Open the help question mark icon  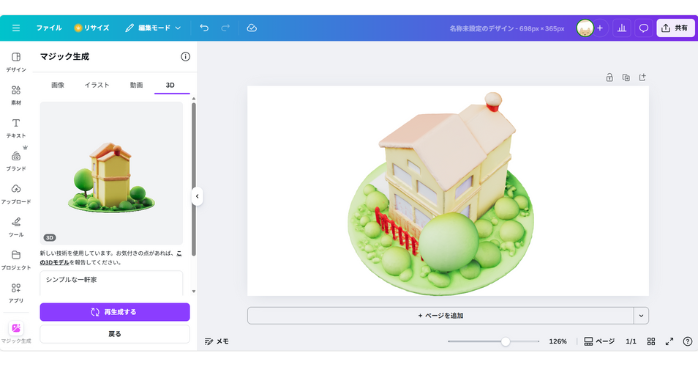point(688,341)
